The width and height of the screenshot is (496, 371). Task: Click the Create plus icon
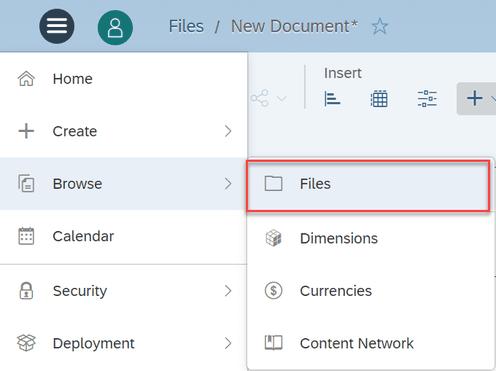pos(26,131)
